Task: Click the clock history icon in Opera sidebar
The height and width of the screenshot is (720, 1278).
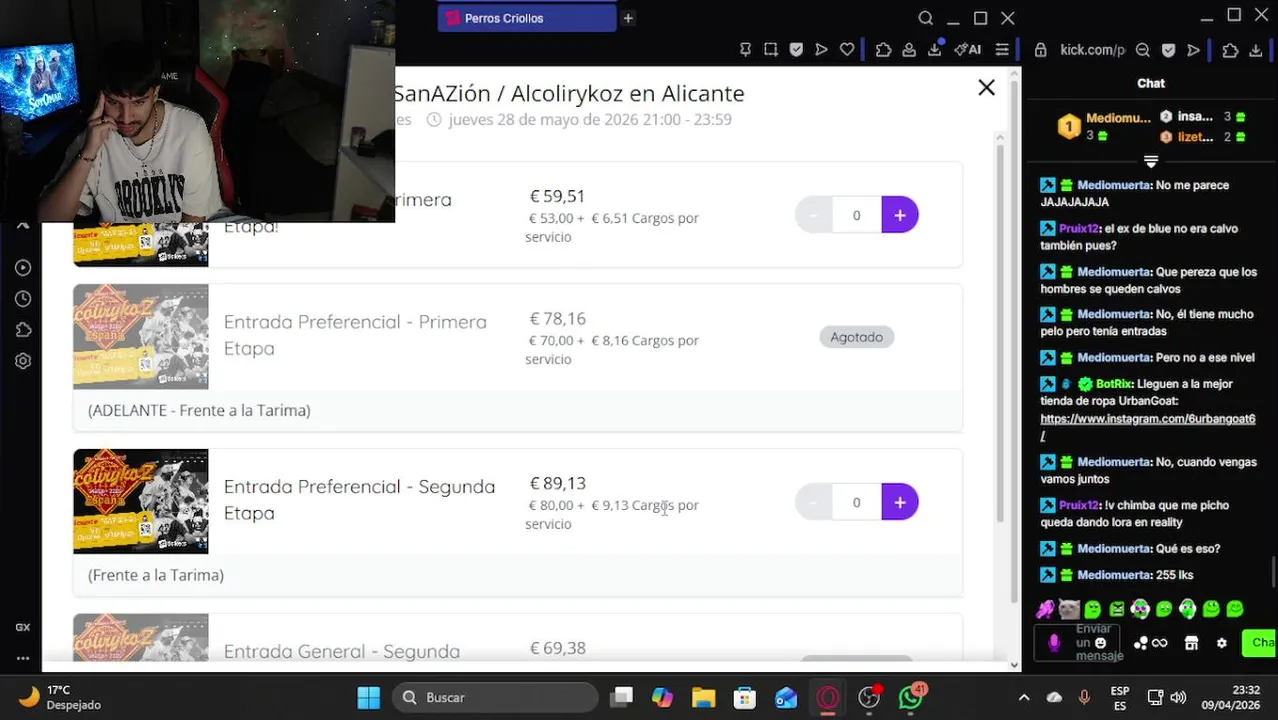Action: [23, 299]
